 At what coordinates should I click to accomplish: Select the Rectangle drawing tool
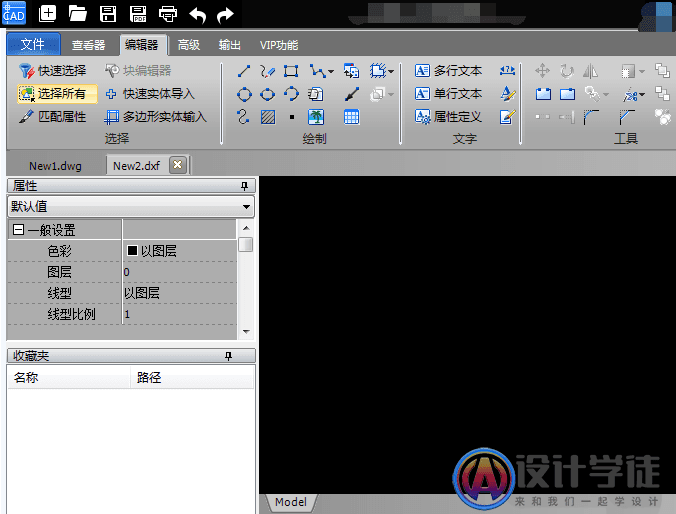[x=291, y=71]
